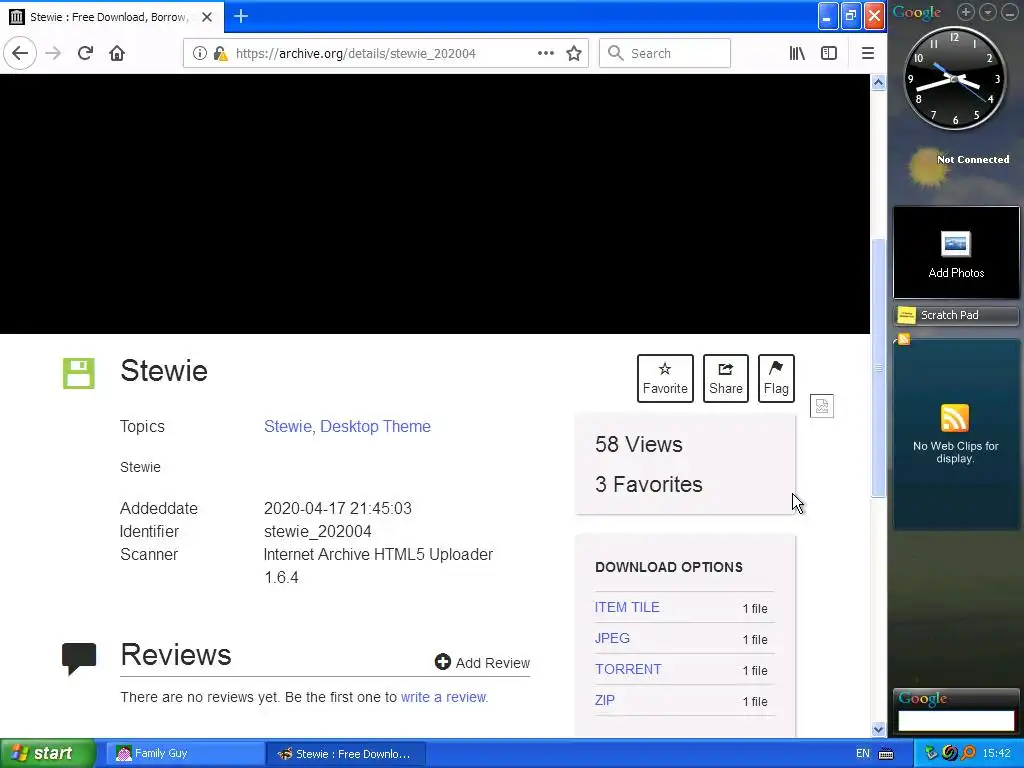
Task: Favorite this Stewie item
Action: [665, 378]
